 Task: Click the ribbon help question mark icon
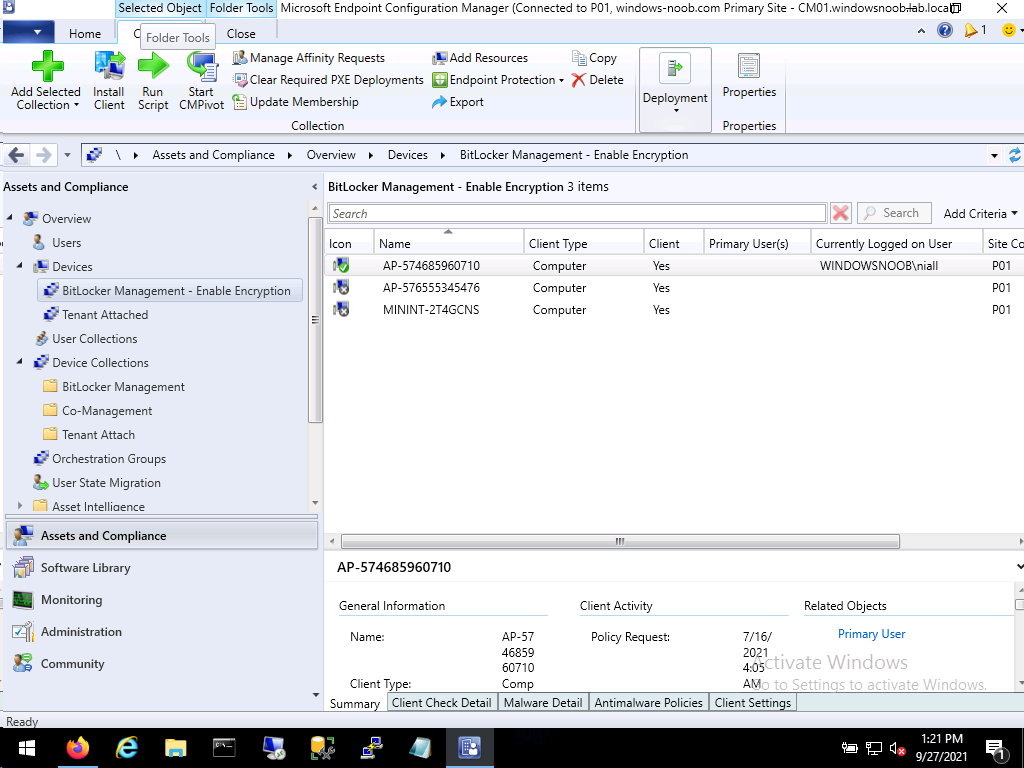tap(944, 31)
